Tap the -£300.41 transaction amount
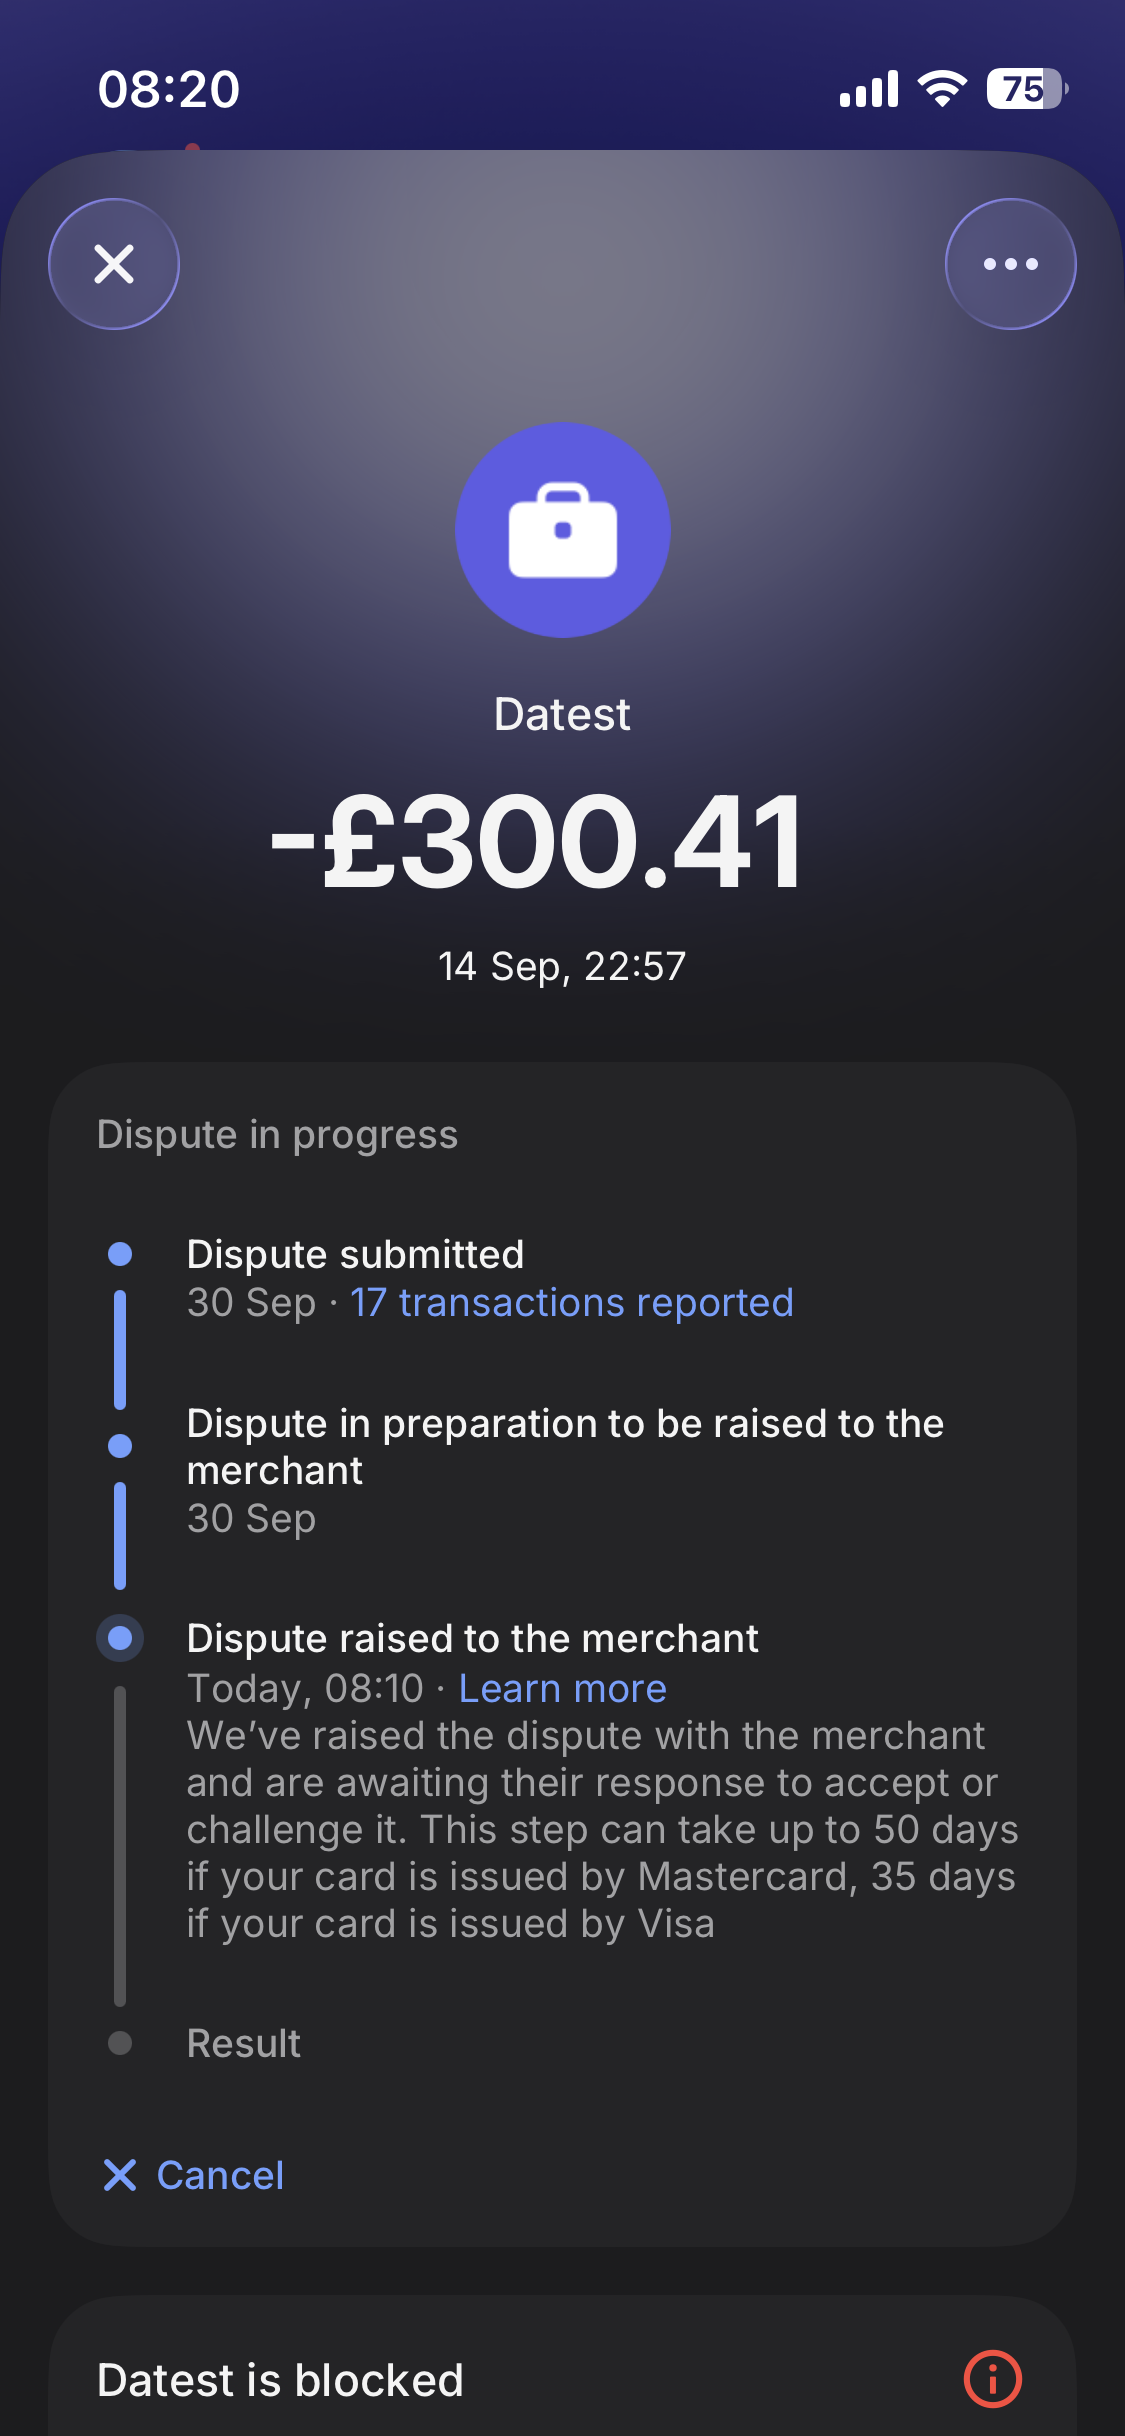 click(537, 841)
